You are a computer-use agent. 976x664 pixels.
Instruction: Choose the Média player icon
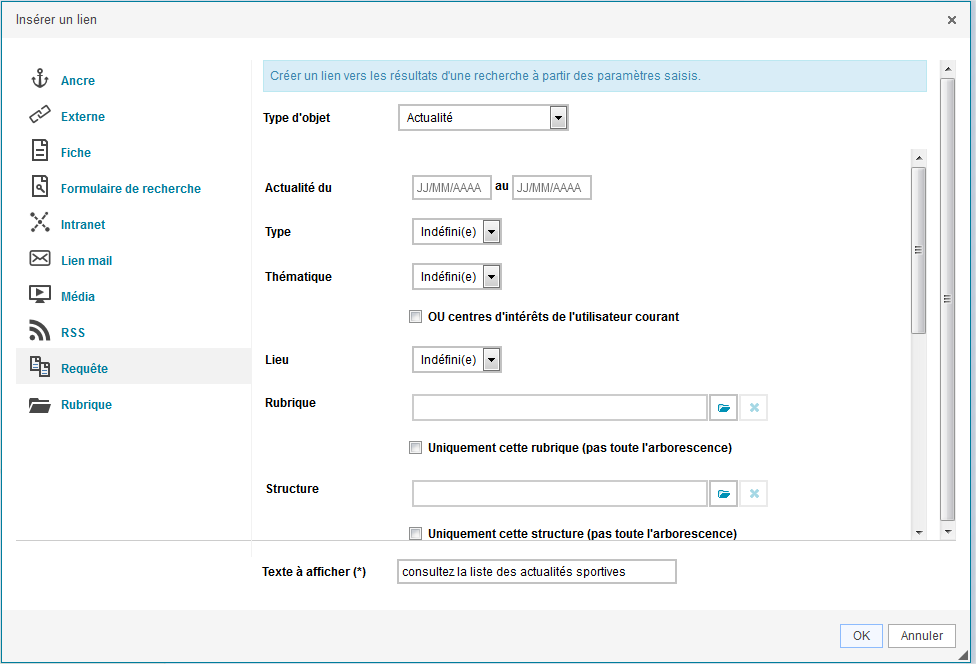(40, 294)
